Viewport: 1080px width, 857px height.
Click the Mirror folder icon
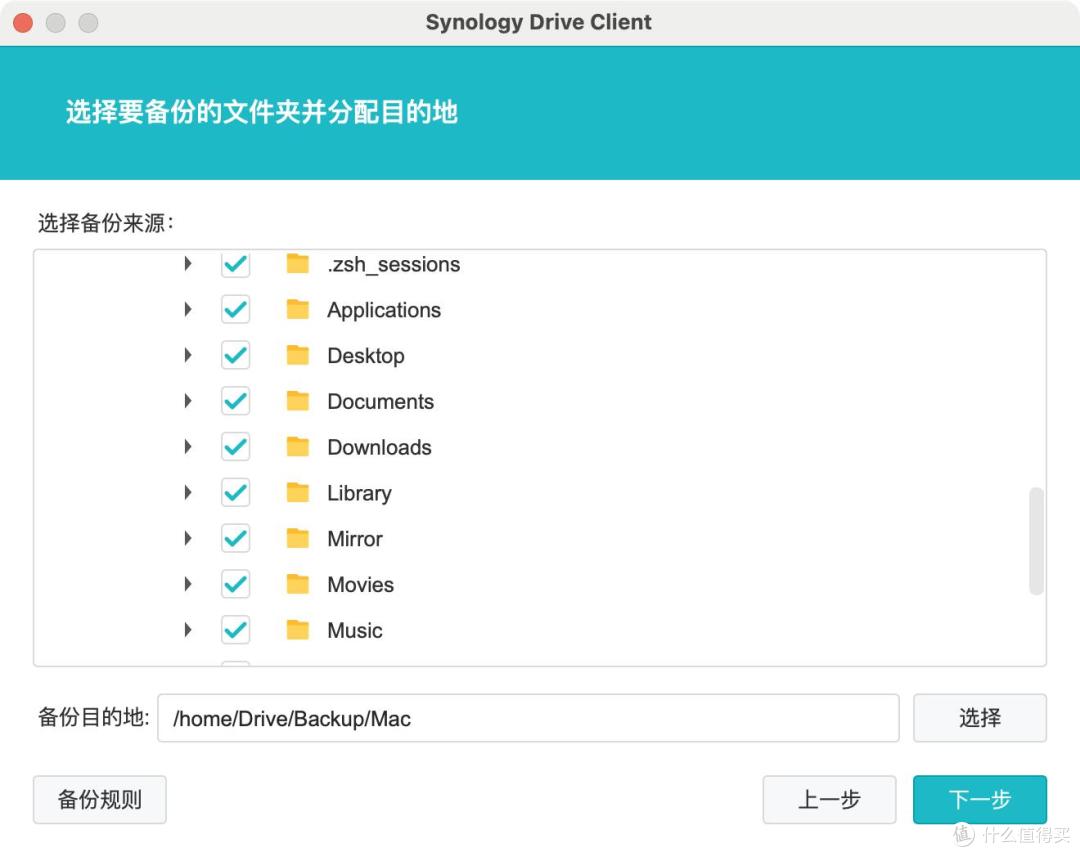point(298,538)
